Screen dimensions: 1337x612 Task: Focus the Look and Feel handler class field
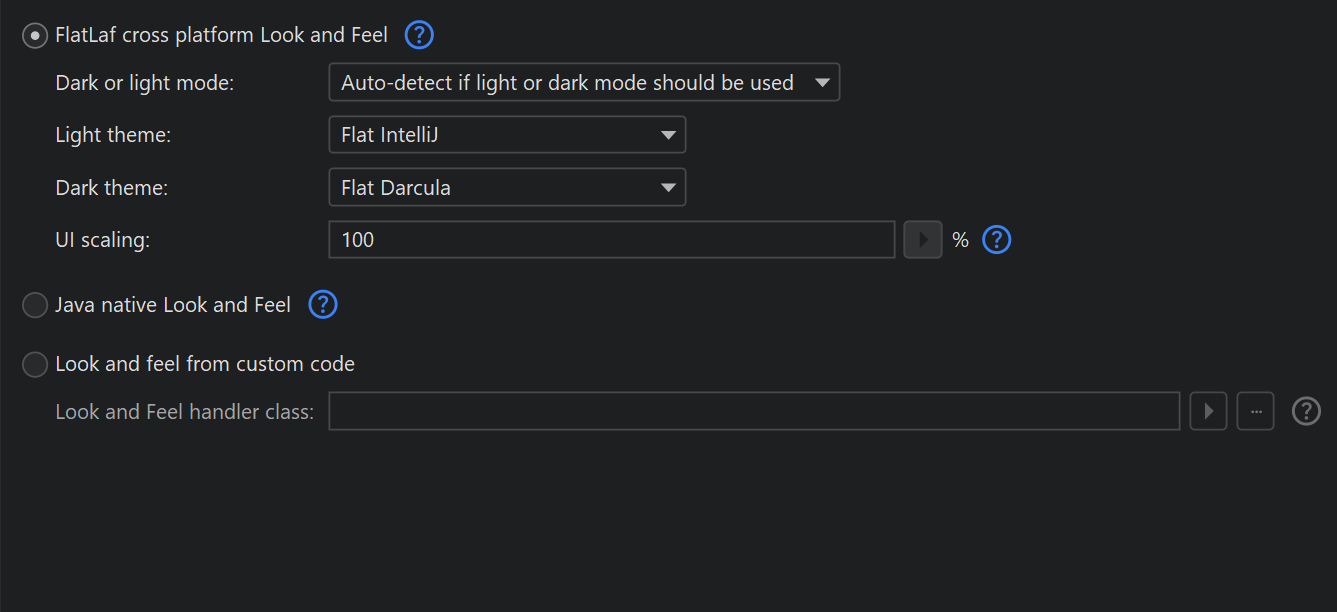click(754, 411)
